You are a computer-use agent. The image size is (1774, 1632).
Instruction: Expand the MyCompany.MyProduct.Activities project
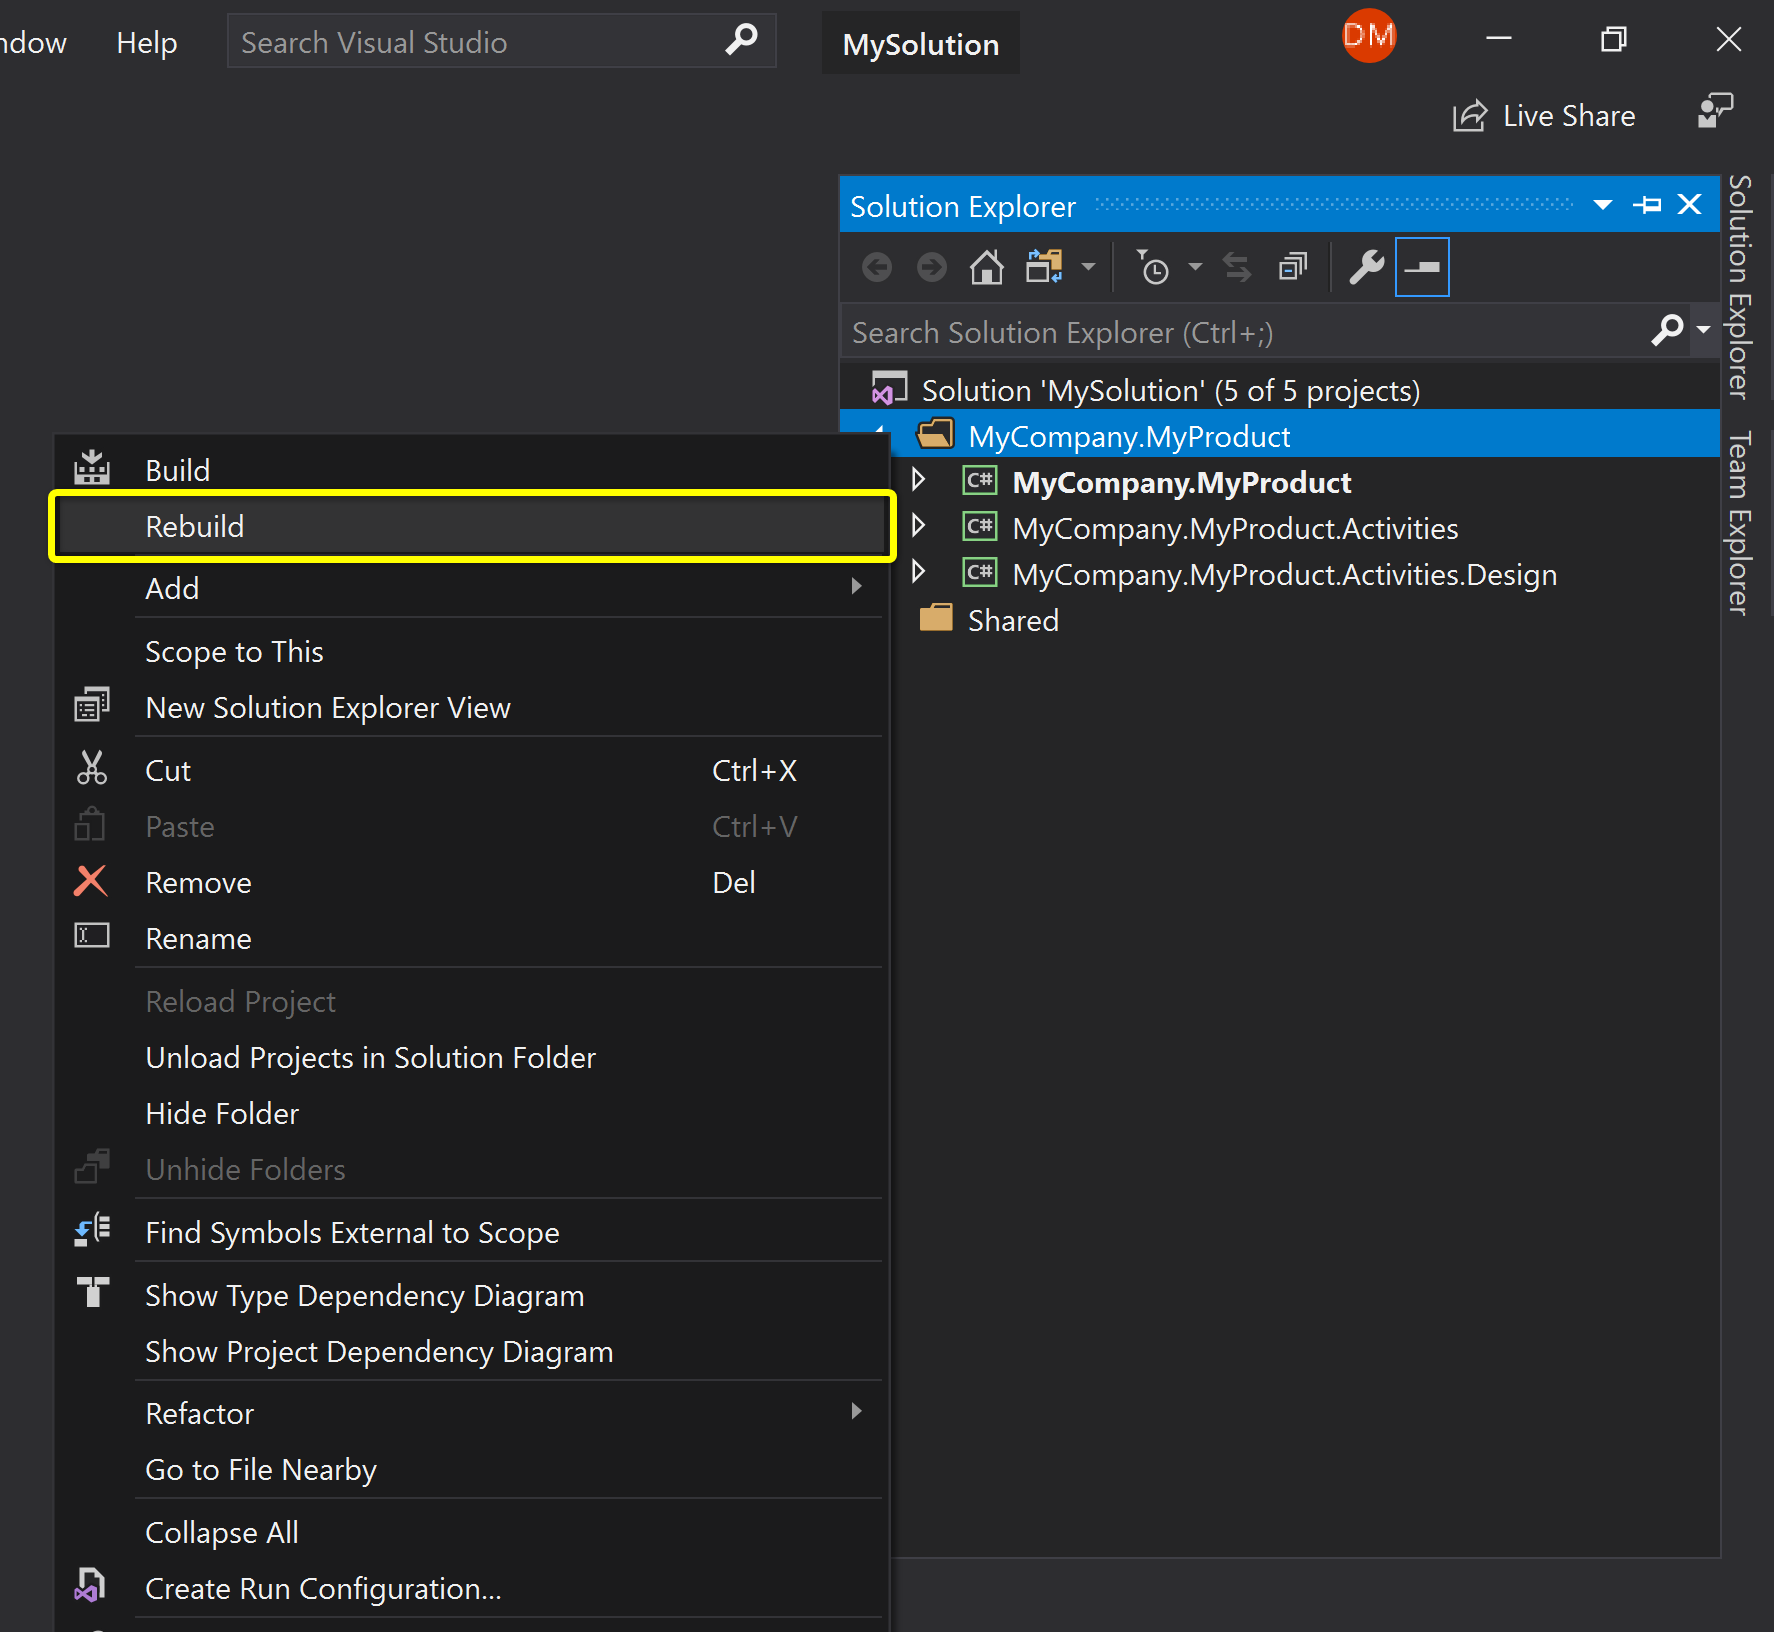[920, 527]
